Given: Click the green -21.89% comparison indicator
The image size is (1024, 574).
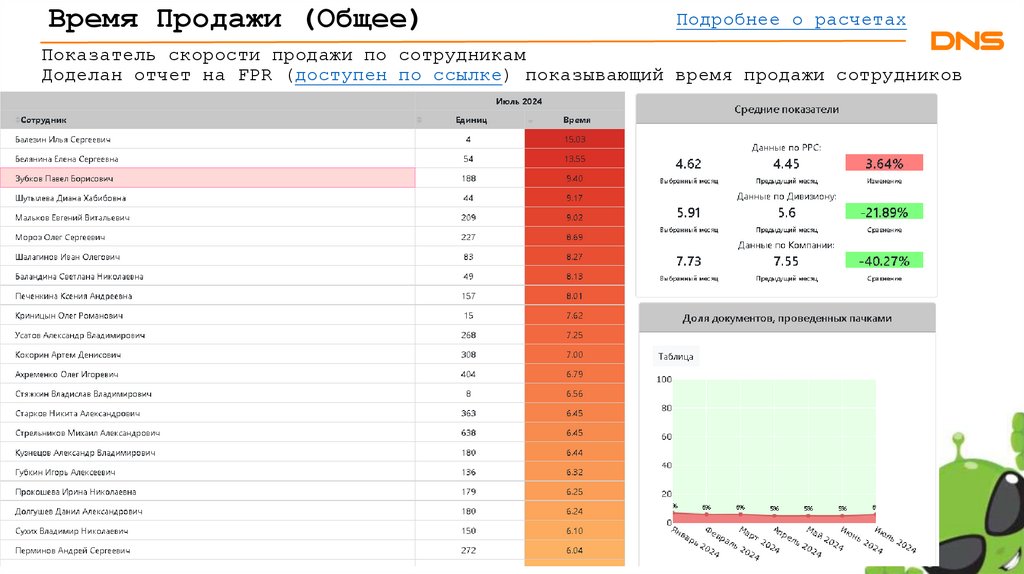Looking at the screenshot, I should [884, 212].
